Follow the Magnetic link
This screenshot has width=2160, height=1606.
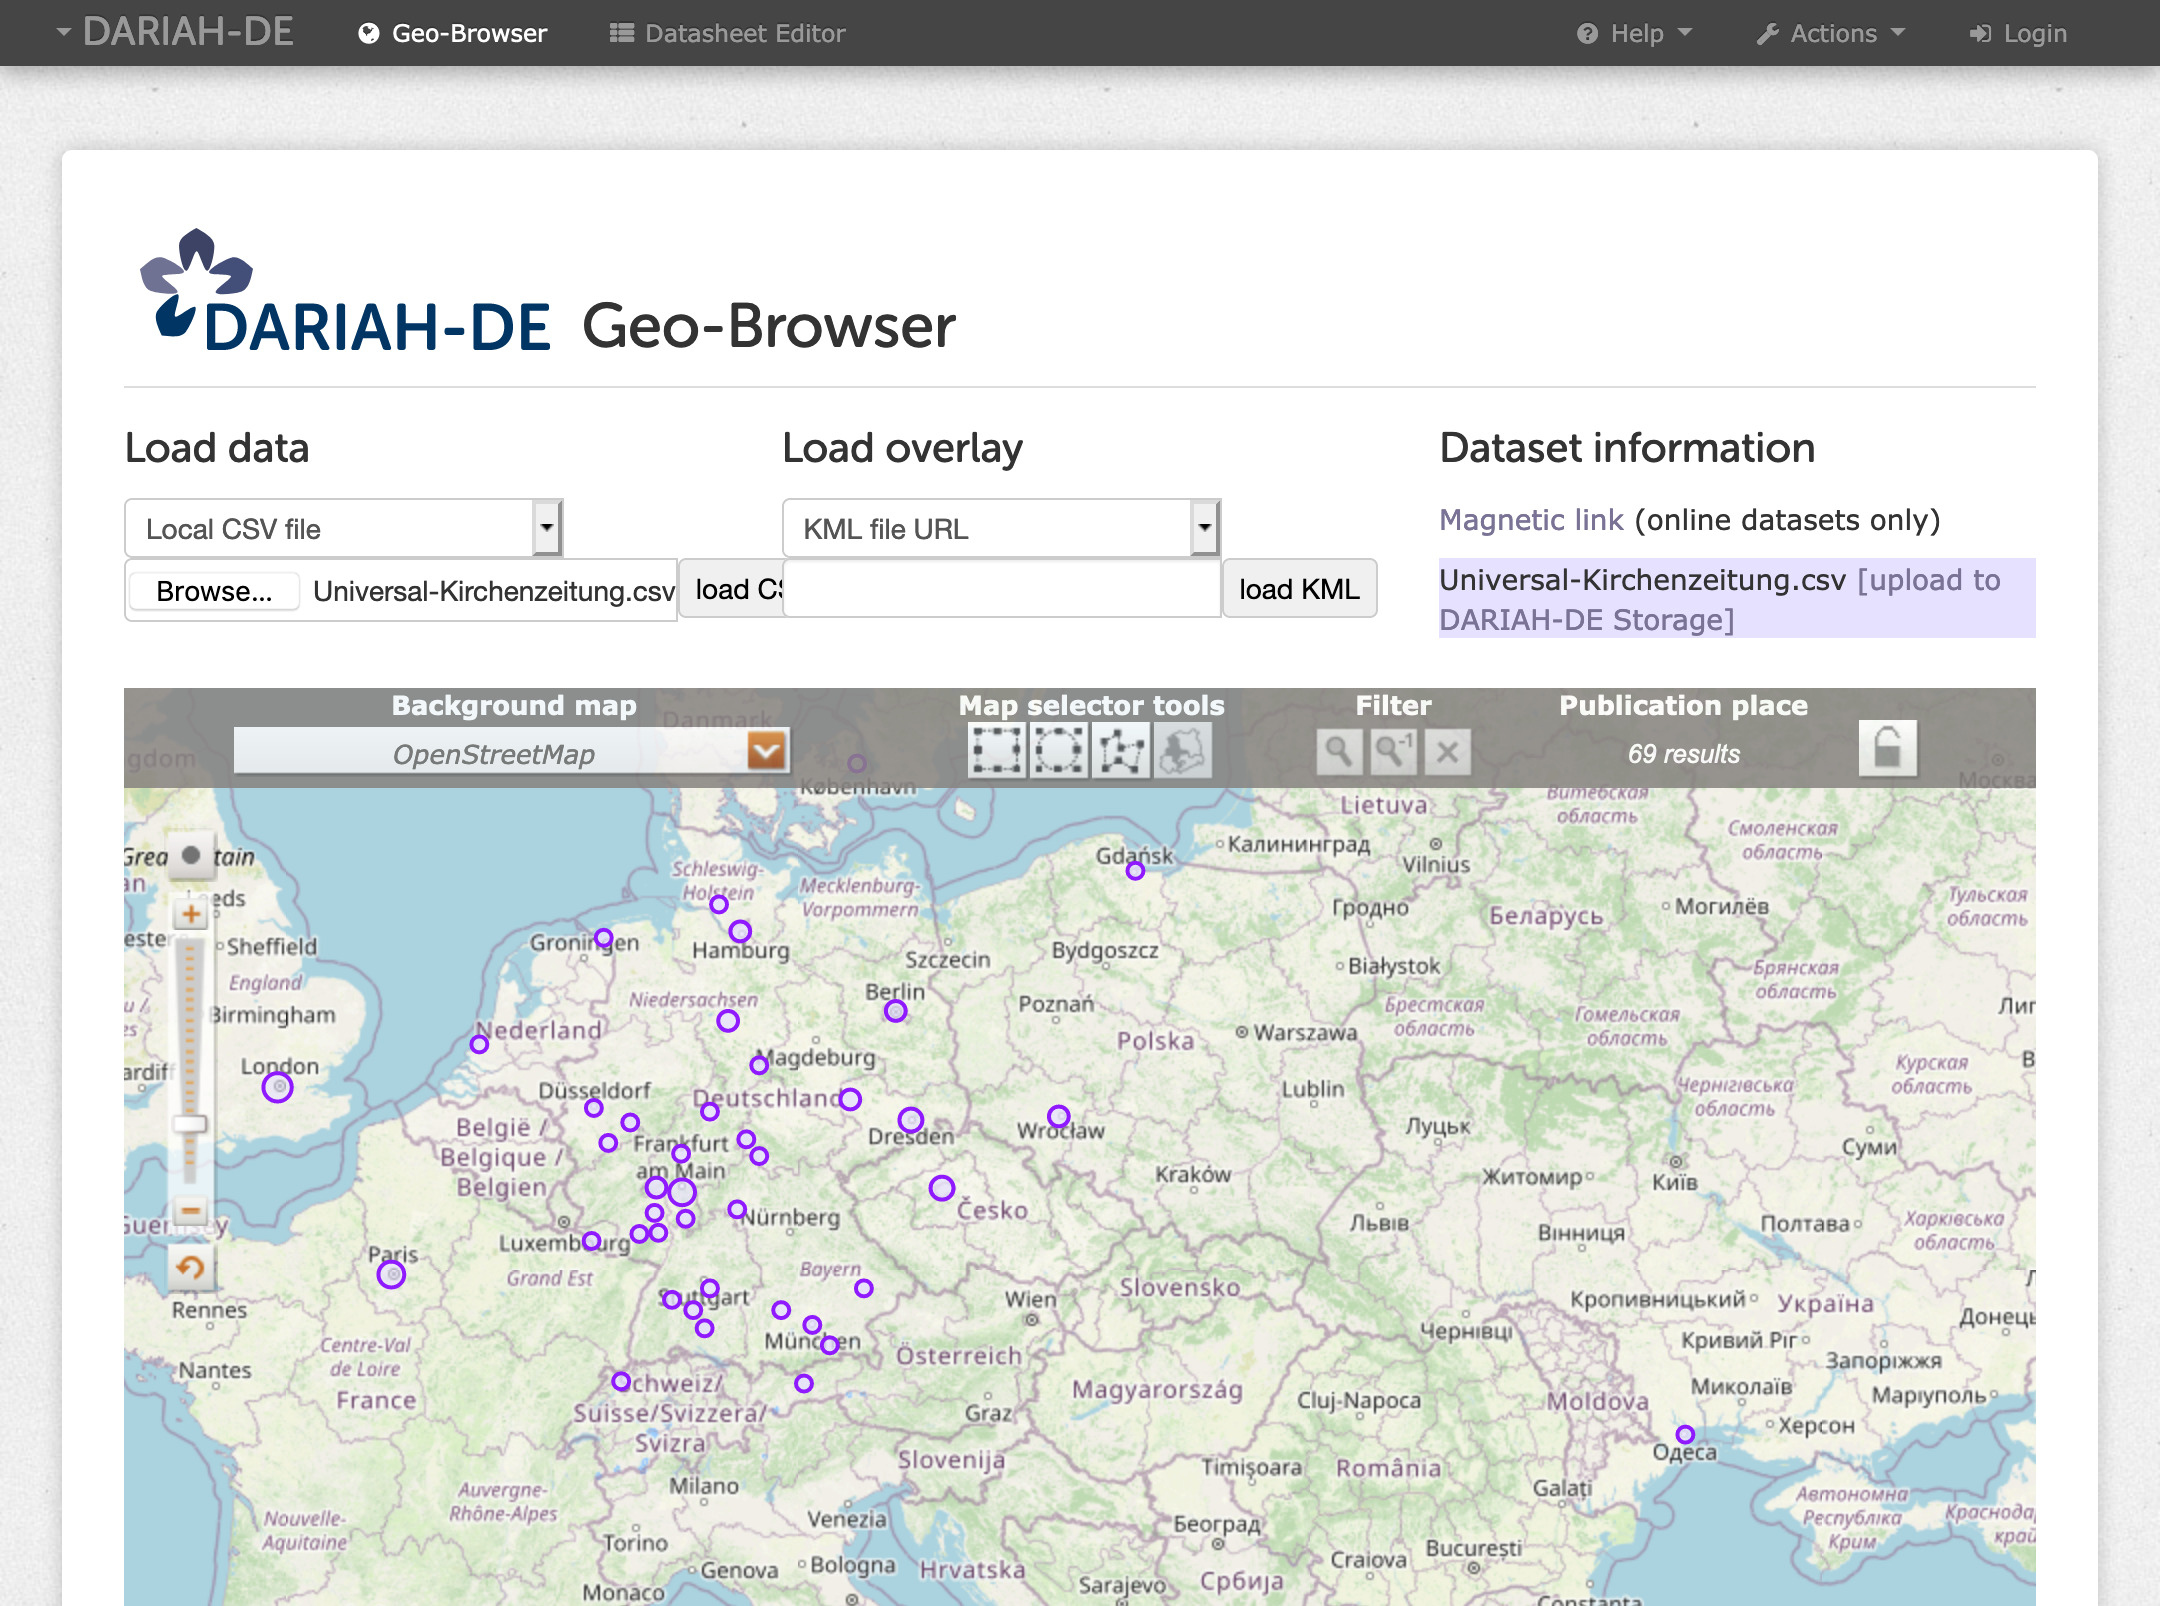tap(1531, 520)
